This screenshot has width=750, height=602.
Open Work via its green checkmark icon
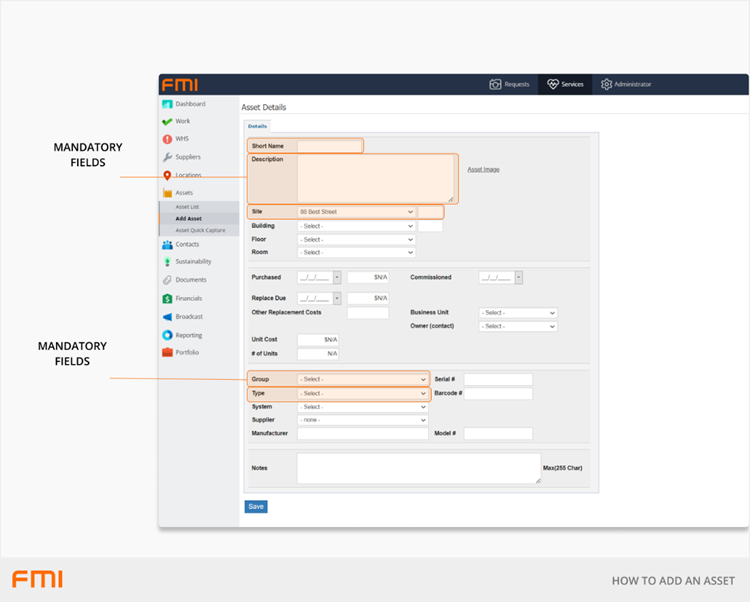click(167, 121)
